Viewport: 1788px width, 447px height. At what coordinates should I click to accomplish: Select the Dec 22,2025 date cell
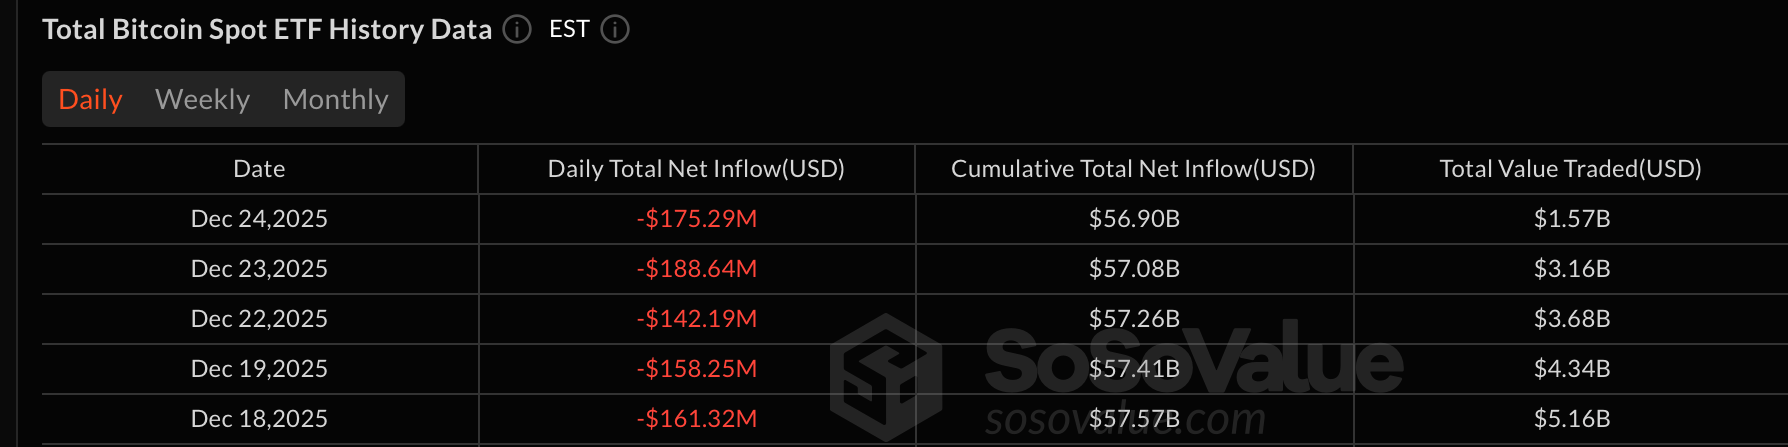(x=259, y=319)
